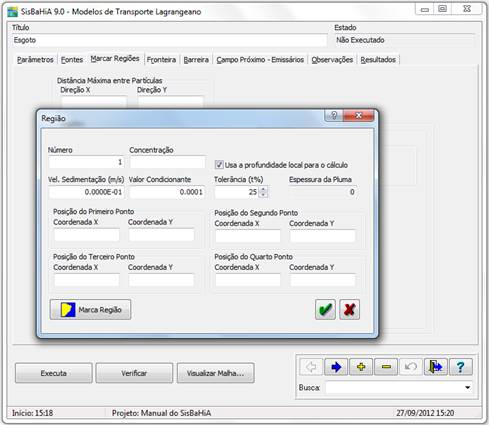
Task: Click the Valor Condicionante field
Action: (167, 192)
